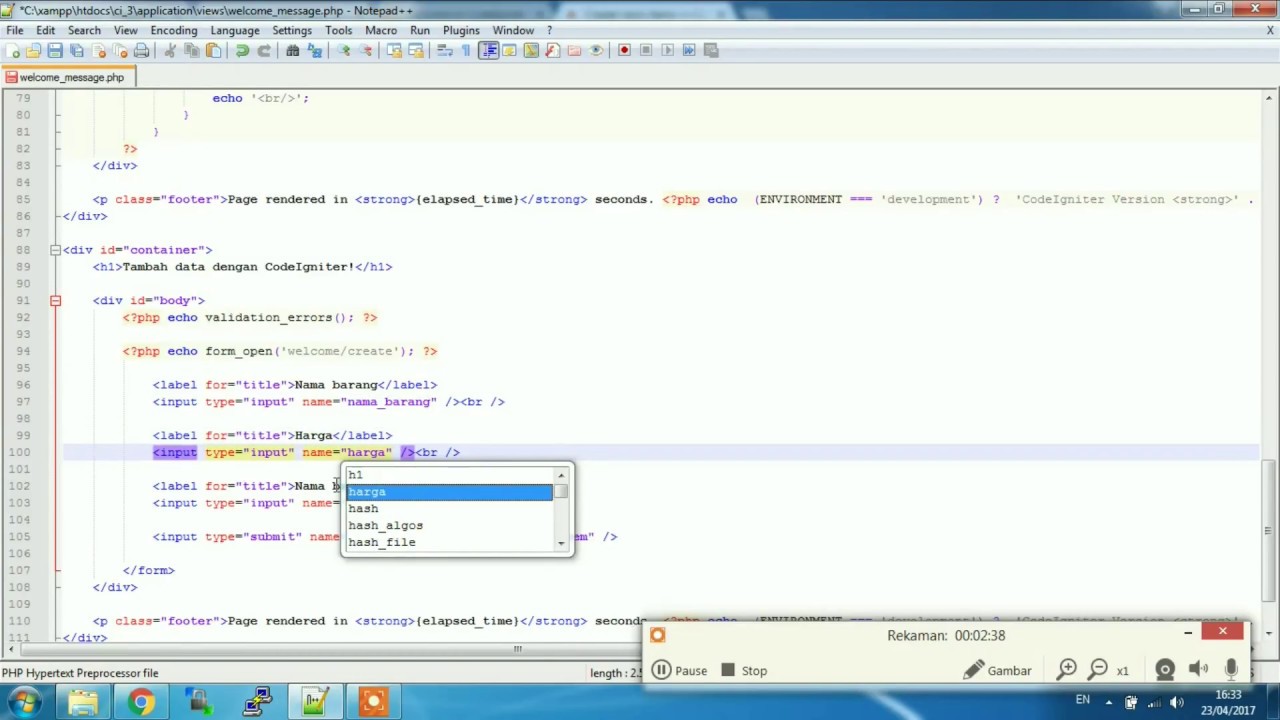Click the Start Macro Recording red dot icon
This screenshot has height=720, width=1280.
[x=624, y=51]
